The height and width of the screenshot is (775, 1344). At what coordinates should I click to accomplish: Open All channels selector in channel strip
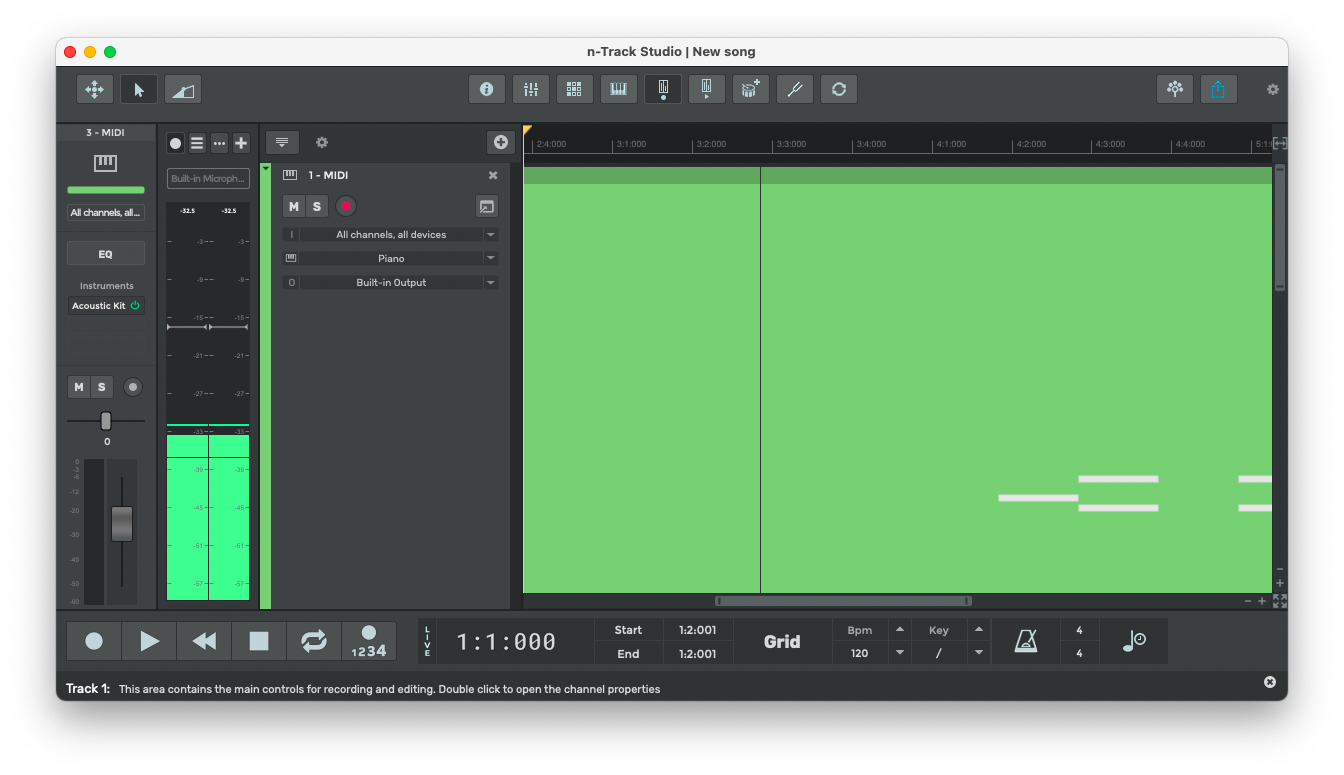point(105,213)
